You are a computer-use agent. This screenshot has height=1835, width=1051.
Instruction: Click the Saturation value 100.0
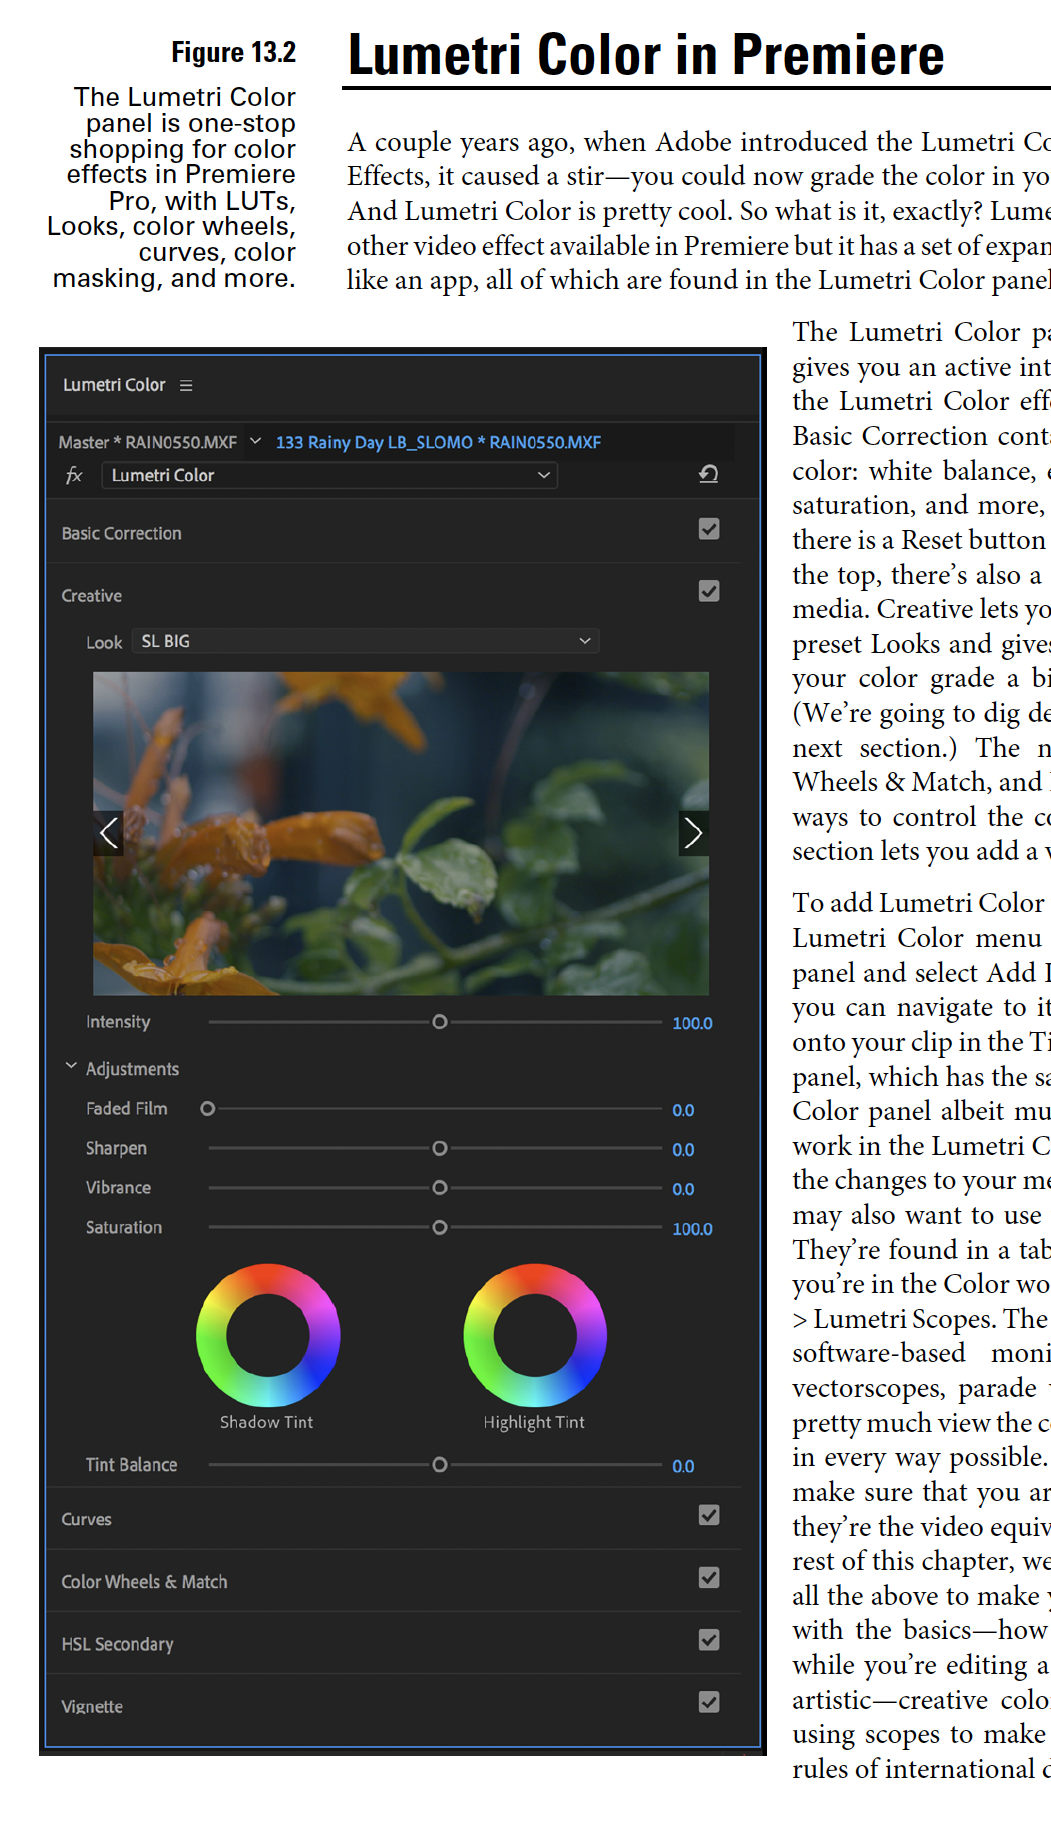(x=692, y=1230)
